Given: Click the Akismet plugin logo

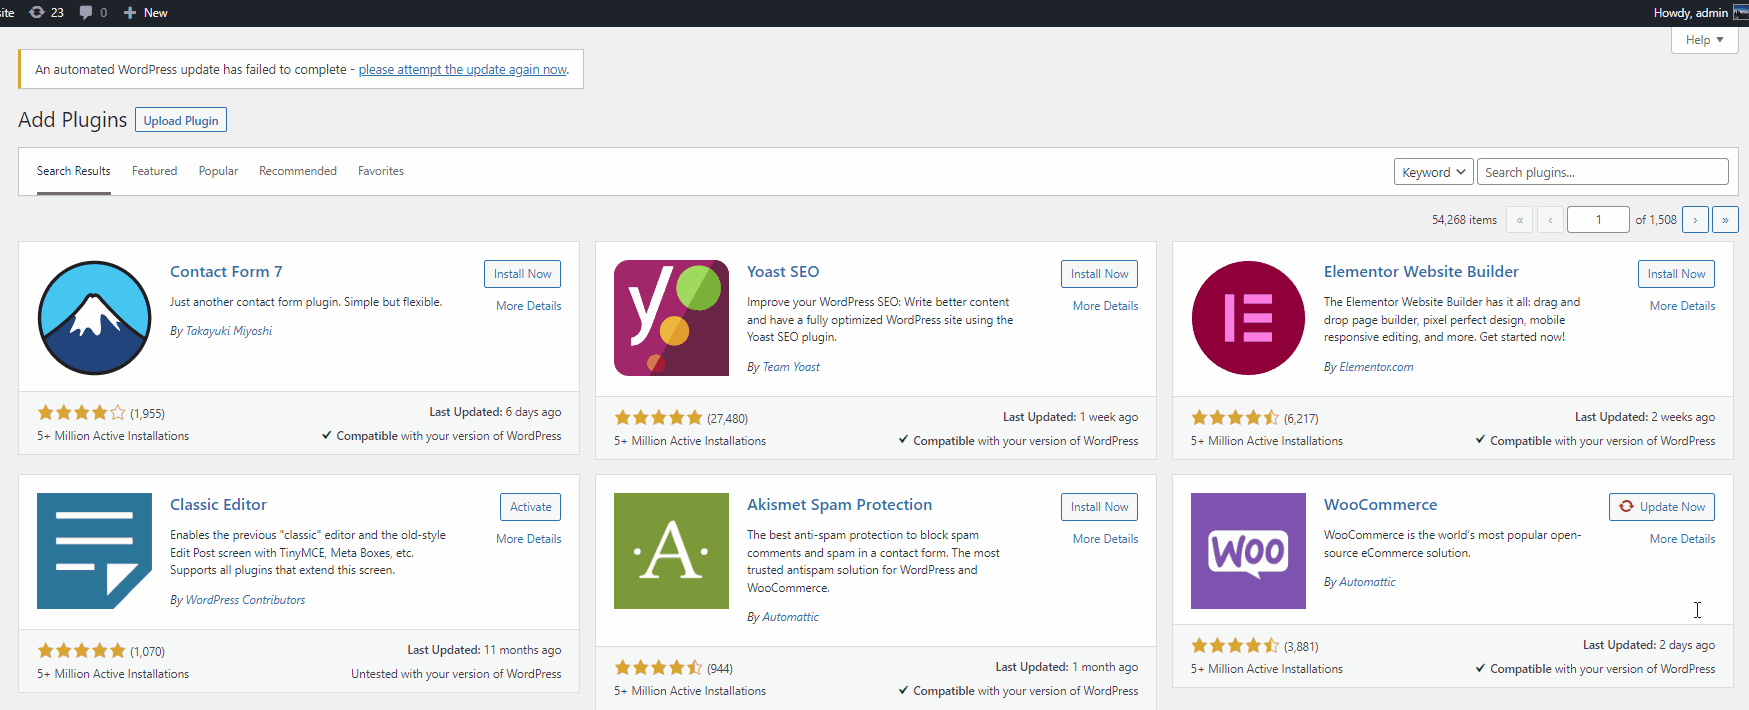Looking at the screenshot, I should click(x=671, y=551).
